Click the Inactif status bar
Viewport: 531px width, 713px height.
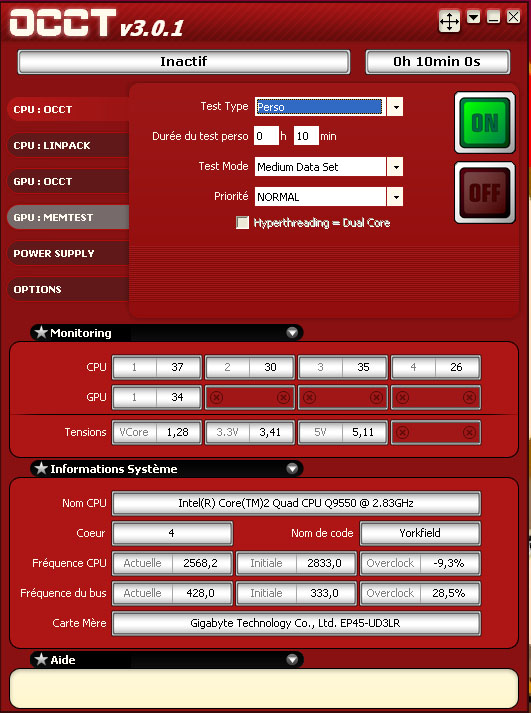pyautogui.click(x=184, y=62)
